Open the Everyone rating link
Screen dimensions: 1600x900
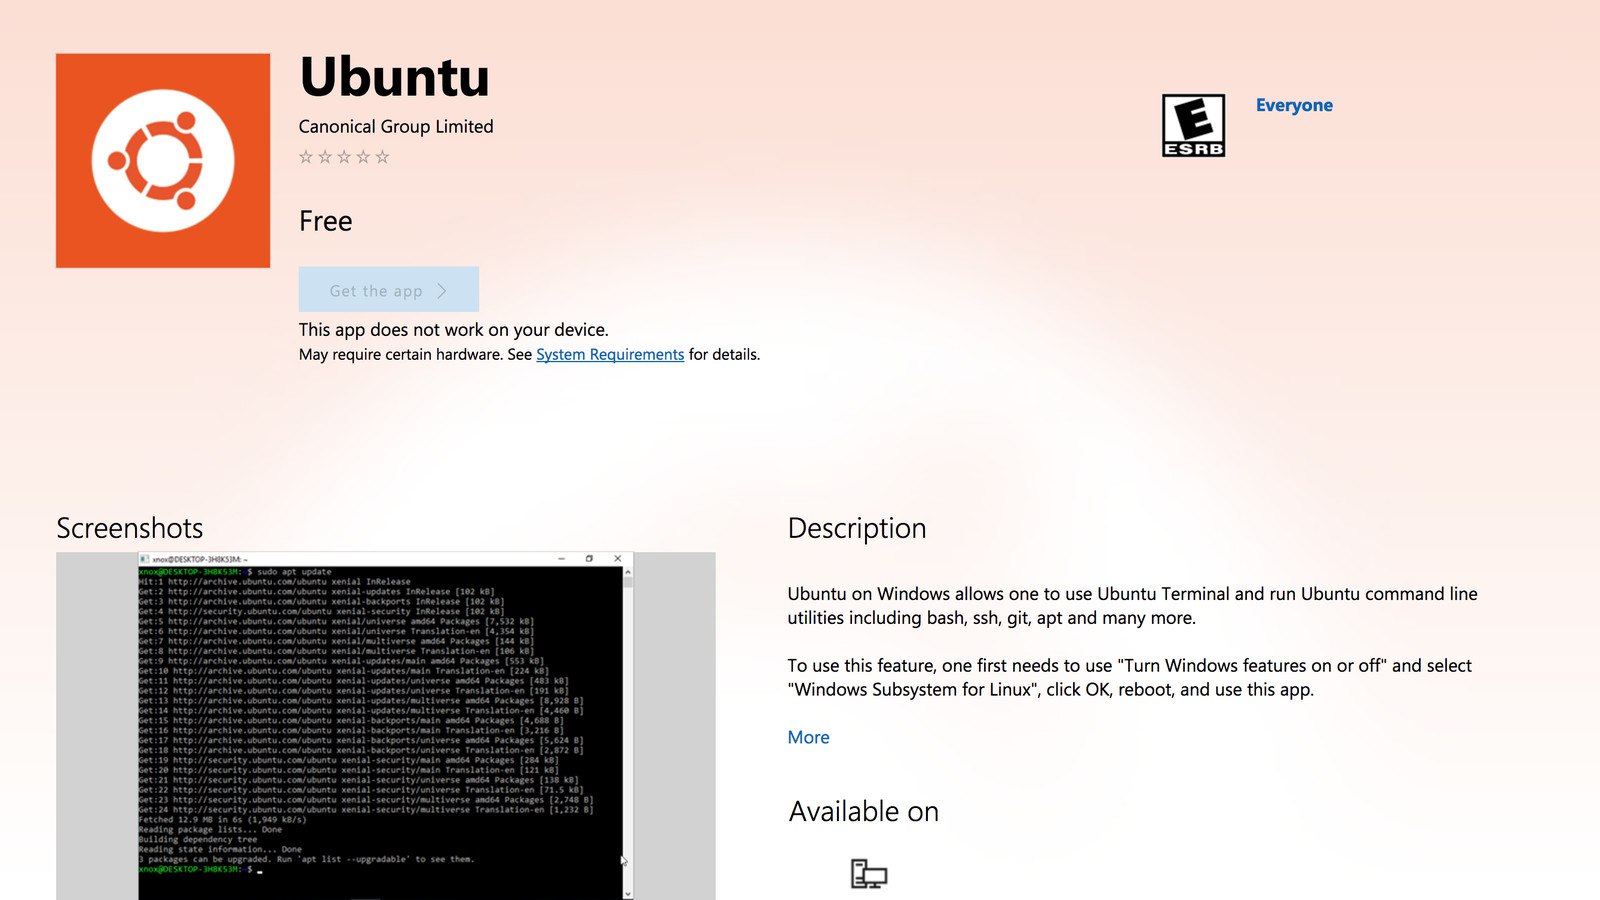[1294, 105]
